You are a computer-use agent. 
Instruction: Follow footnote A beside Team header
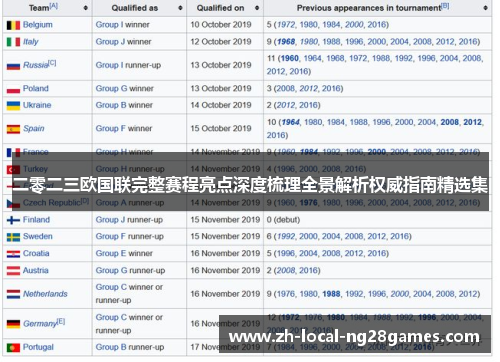click(x=54, y=6)
